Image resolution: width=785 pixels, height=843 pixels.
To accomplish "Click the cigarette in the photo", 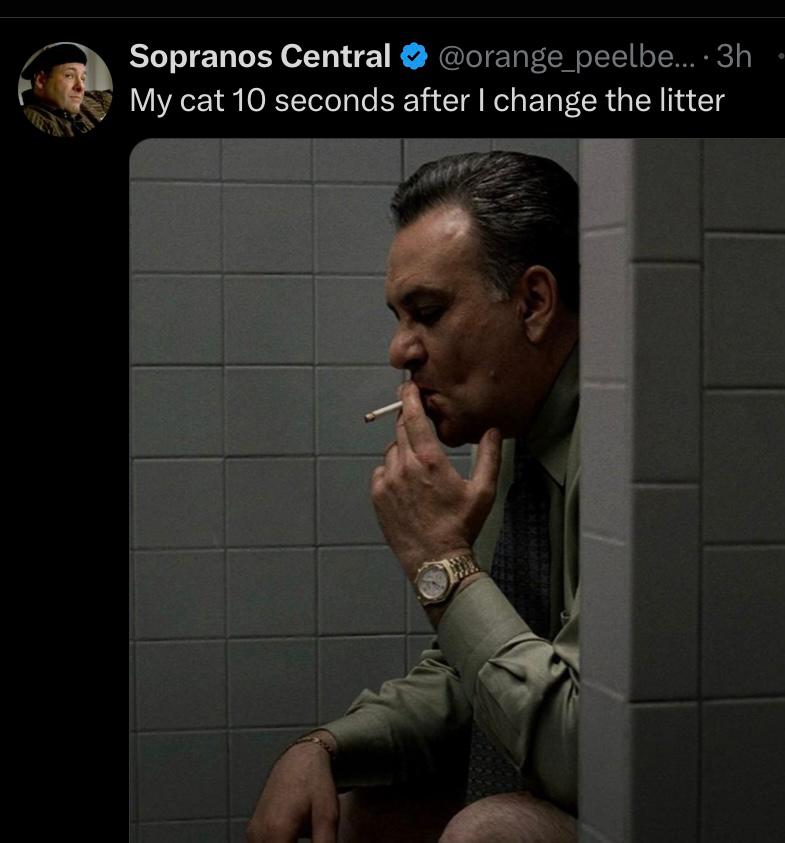I will click(383, 411).
